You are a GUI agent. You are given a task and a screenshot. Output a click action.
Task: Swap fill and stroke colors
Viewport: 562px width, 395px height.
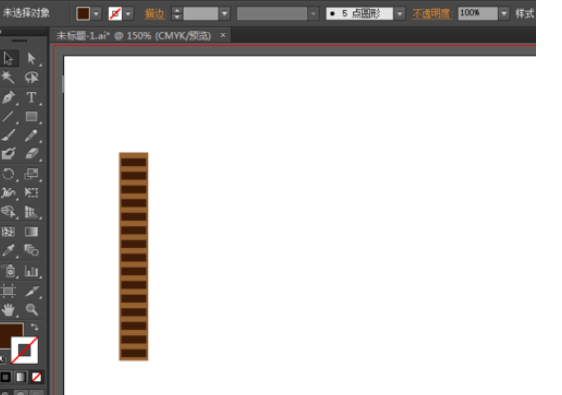34,327
